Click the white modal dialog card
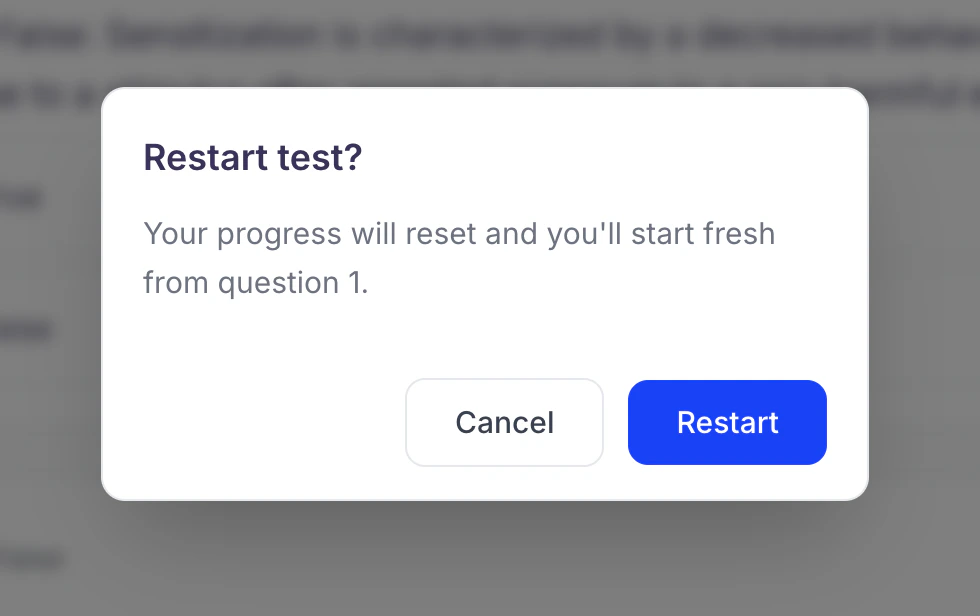The width and height of the screenshot is (980, 616). (485, 292)
